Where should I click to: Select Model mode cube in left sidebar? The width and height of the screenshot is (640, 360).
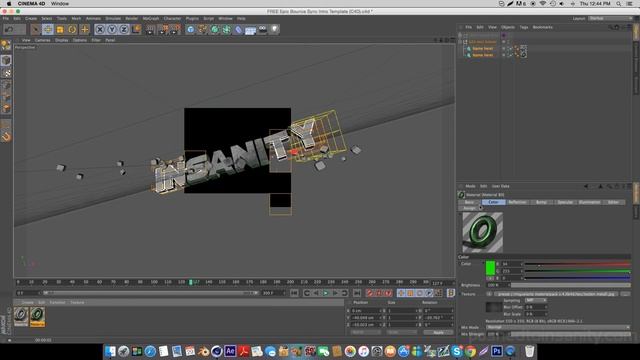(x=6, y=61)
